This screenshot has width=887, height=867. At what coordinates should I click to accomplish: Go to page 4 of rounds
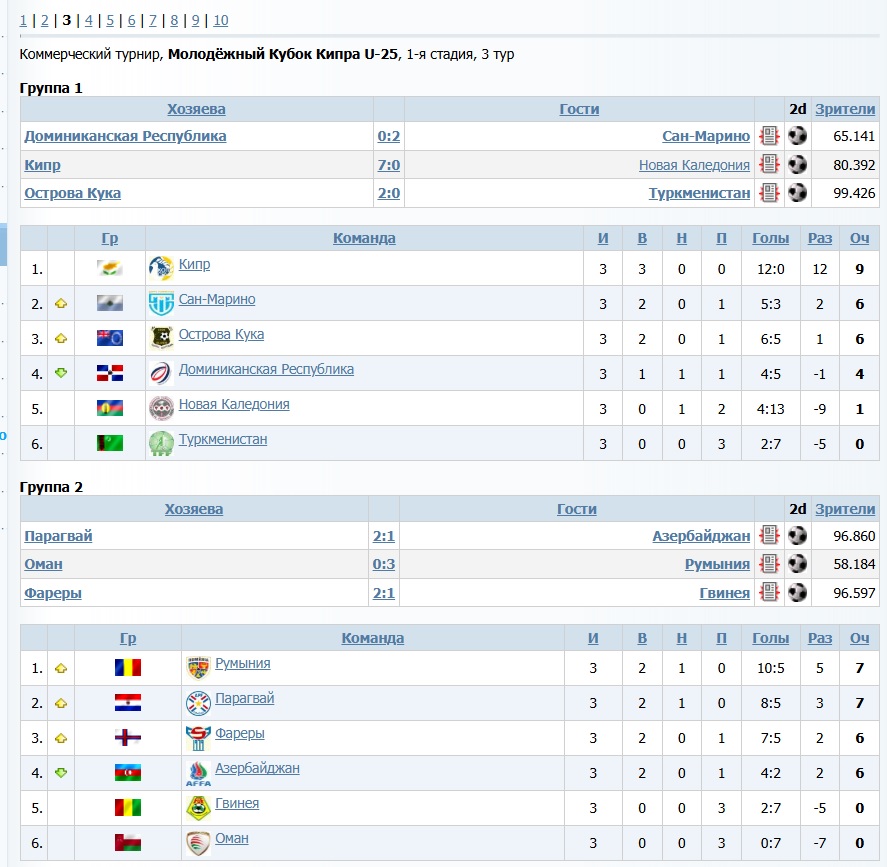89,20
